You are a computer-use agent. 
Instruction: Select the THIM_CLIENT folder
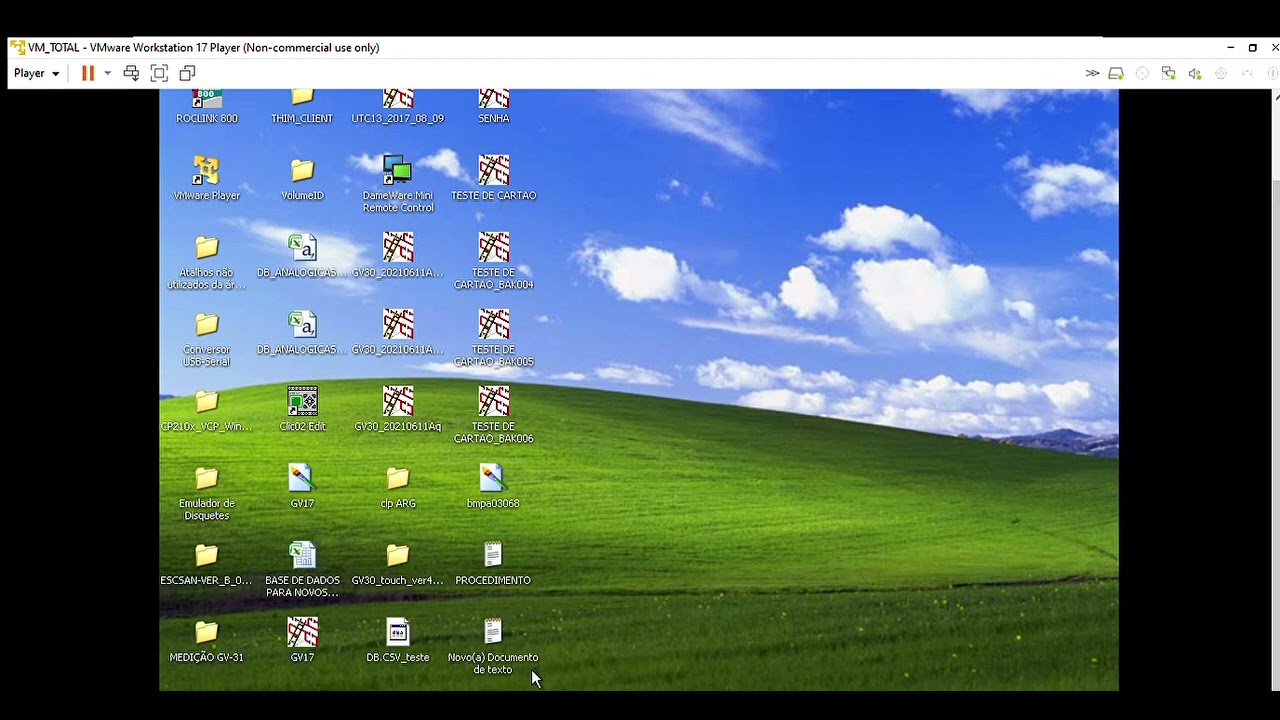pos(302,107)
